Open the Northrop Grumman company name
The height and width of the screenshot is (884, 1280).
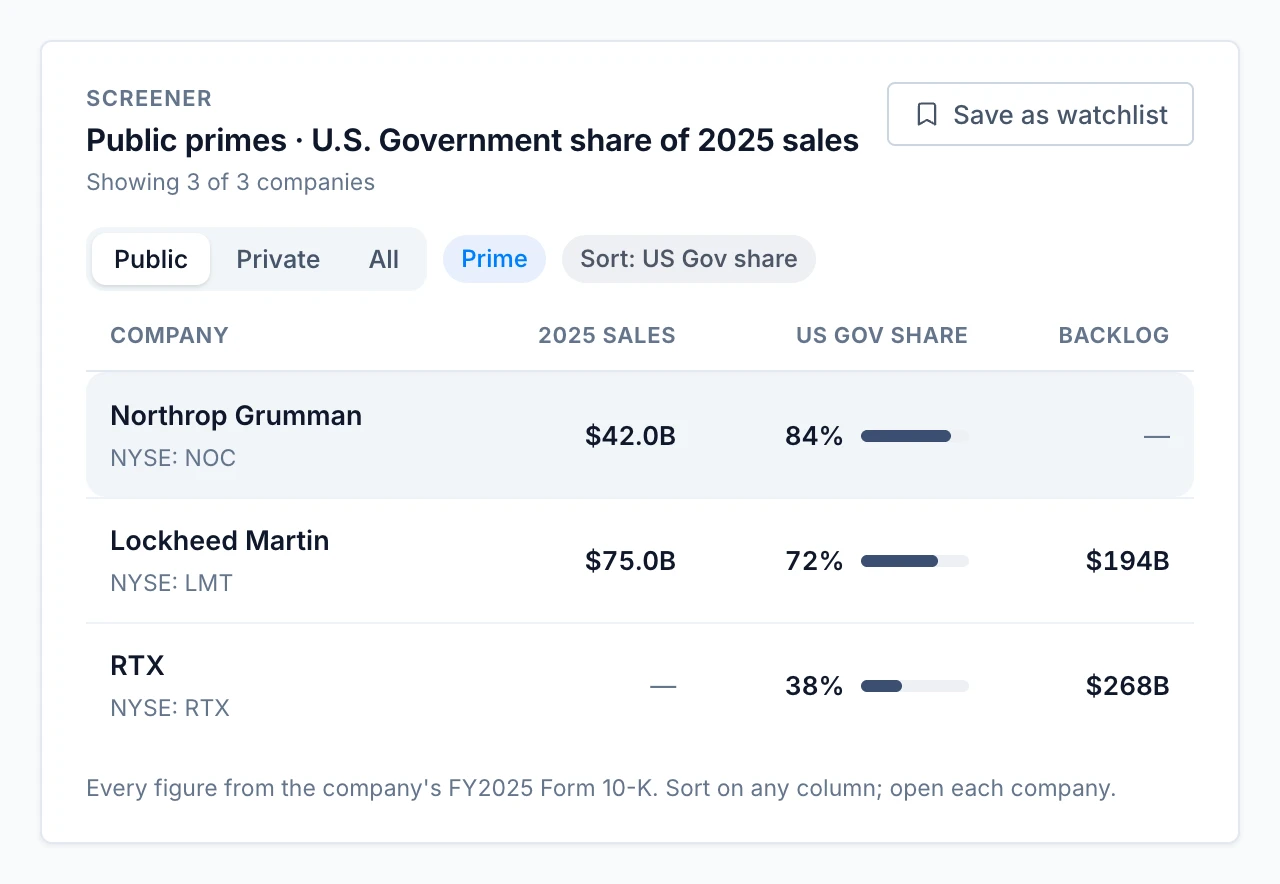click(236, 415)
